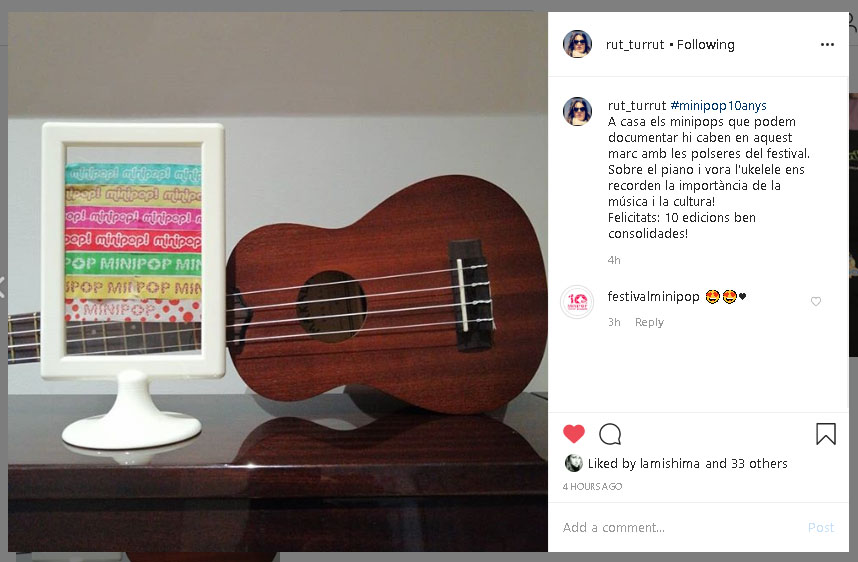The image size is (858, 562).
Task: Unlike the post with the red heart
Action: coord(573,434)
